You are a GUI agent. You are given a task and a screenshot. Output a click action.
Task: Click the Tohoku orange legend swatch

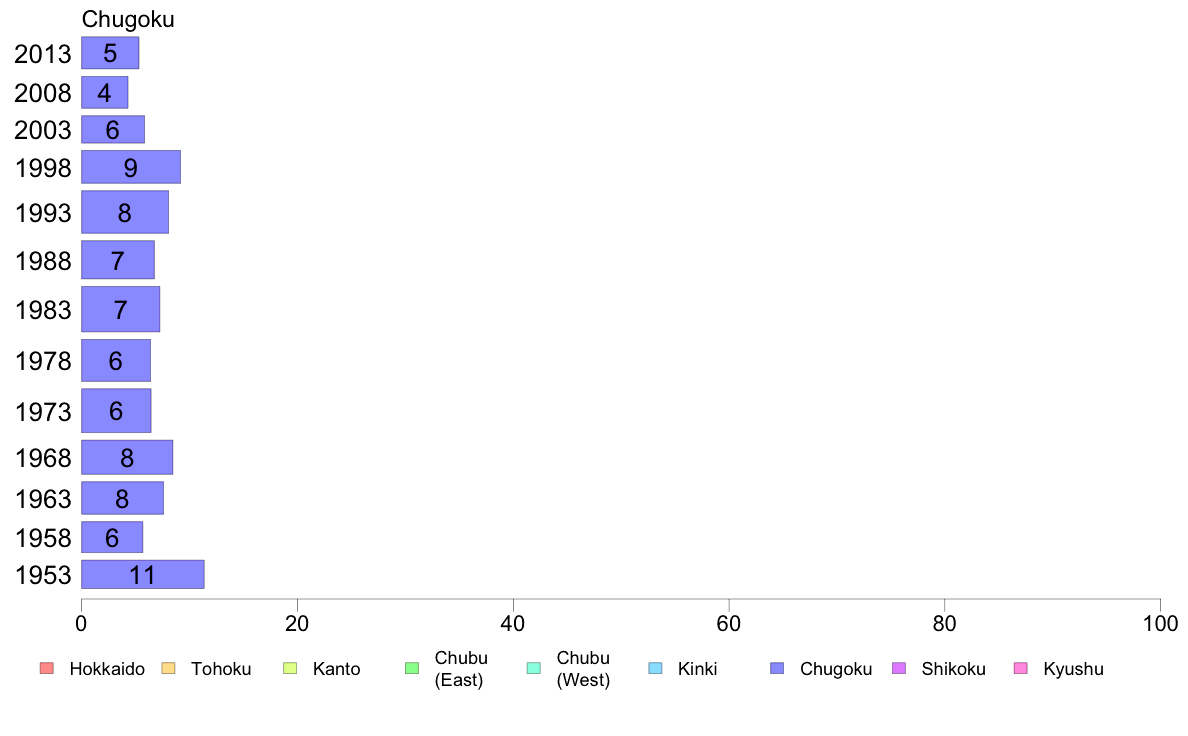[168, 669]
